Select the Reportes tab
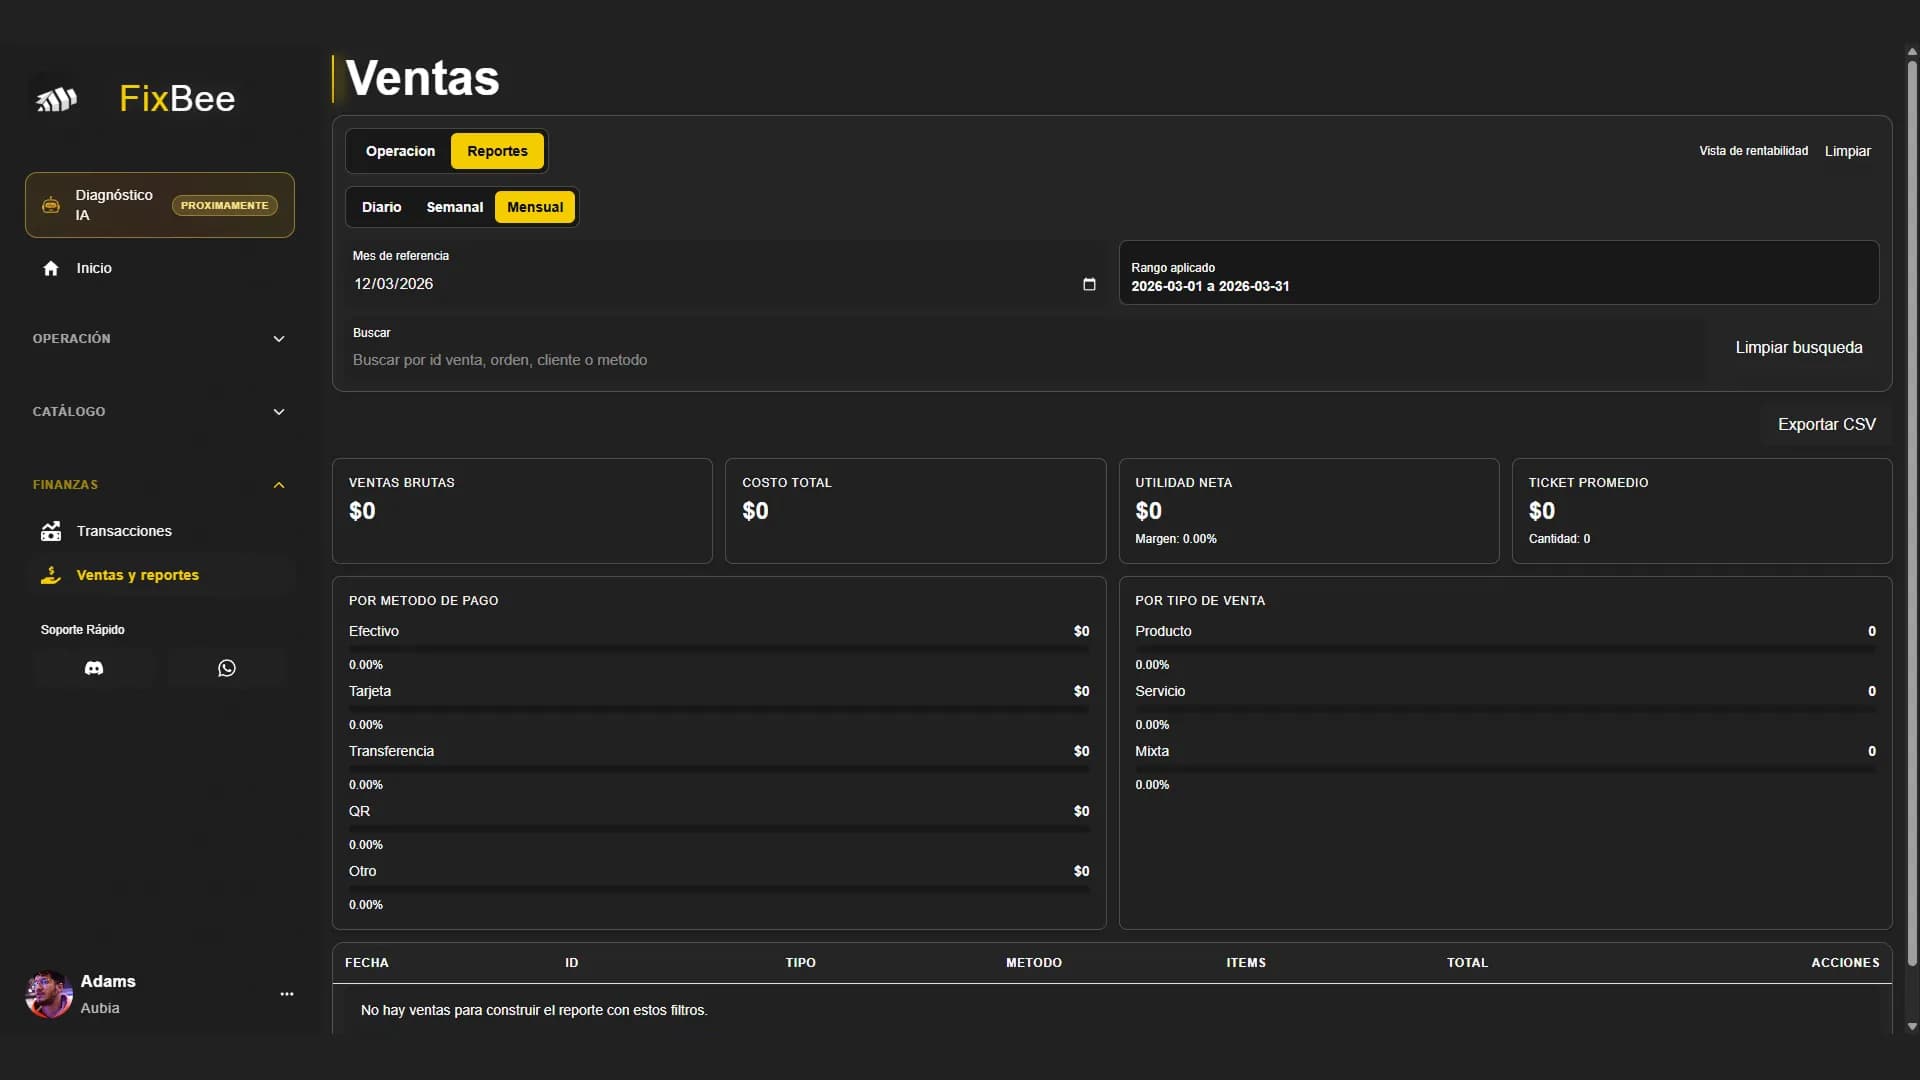The width and height of the screenshot is (1920, 1080). (497, 151)
